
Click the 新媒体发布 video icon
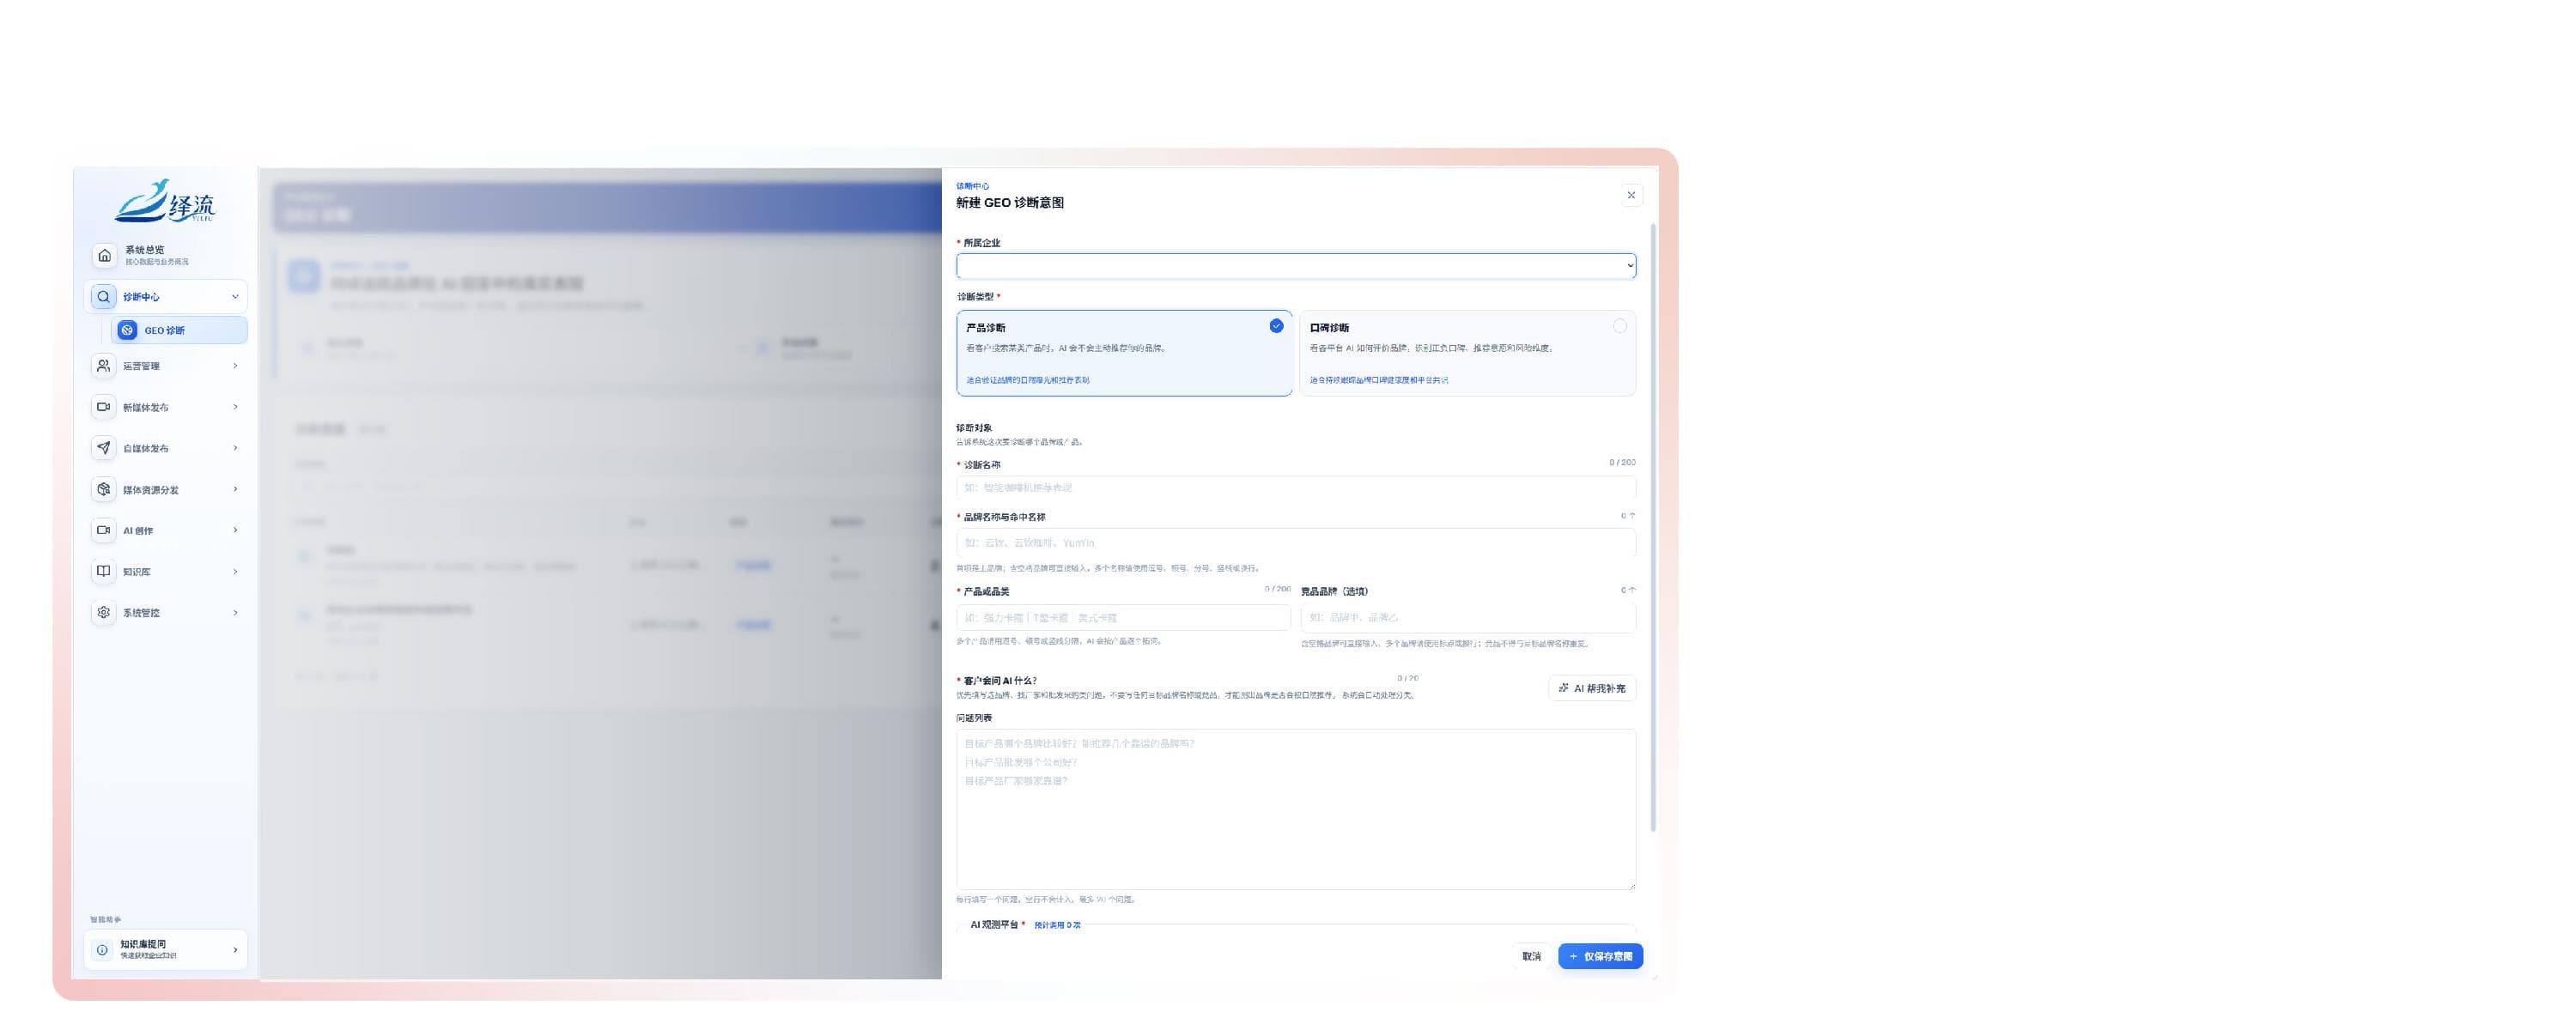pos(103,407)
